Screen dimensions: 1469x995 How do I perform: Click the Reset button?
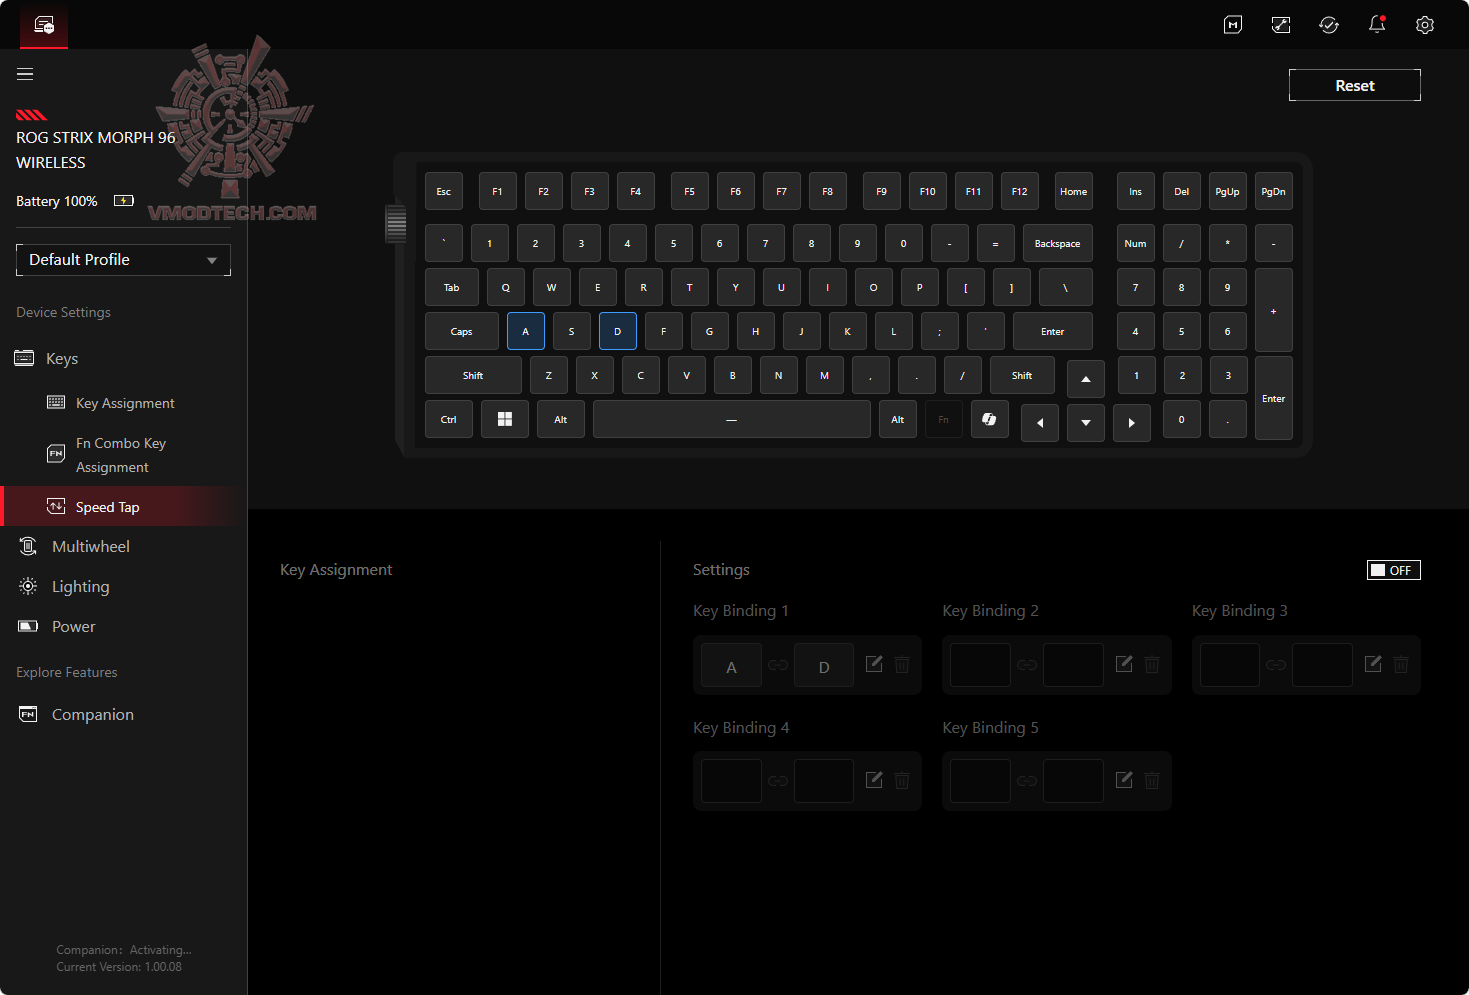pos(1355,85)
